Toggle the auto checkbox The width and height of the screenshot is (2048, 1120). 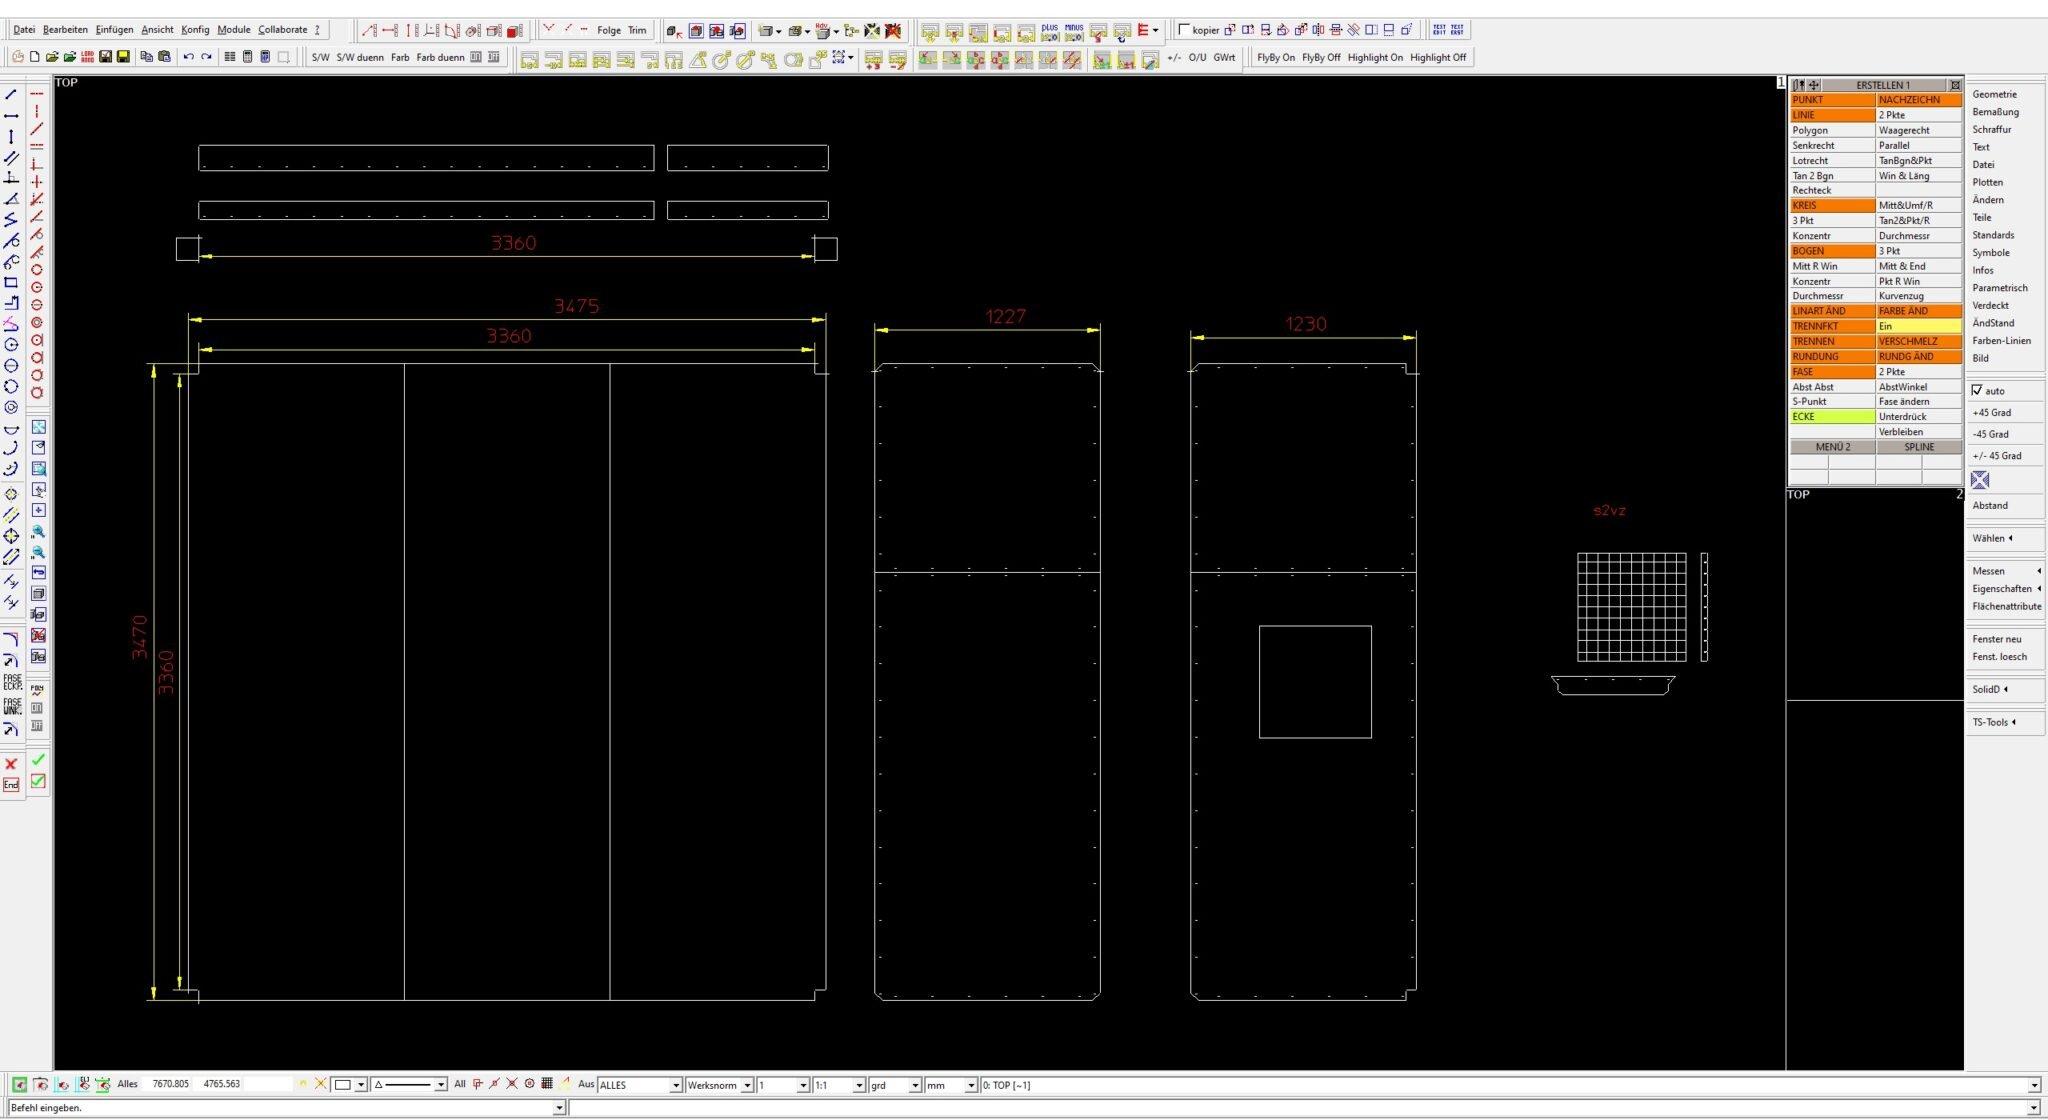click(1977, 390)
